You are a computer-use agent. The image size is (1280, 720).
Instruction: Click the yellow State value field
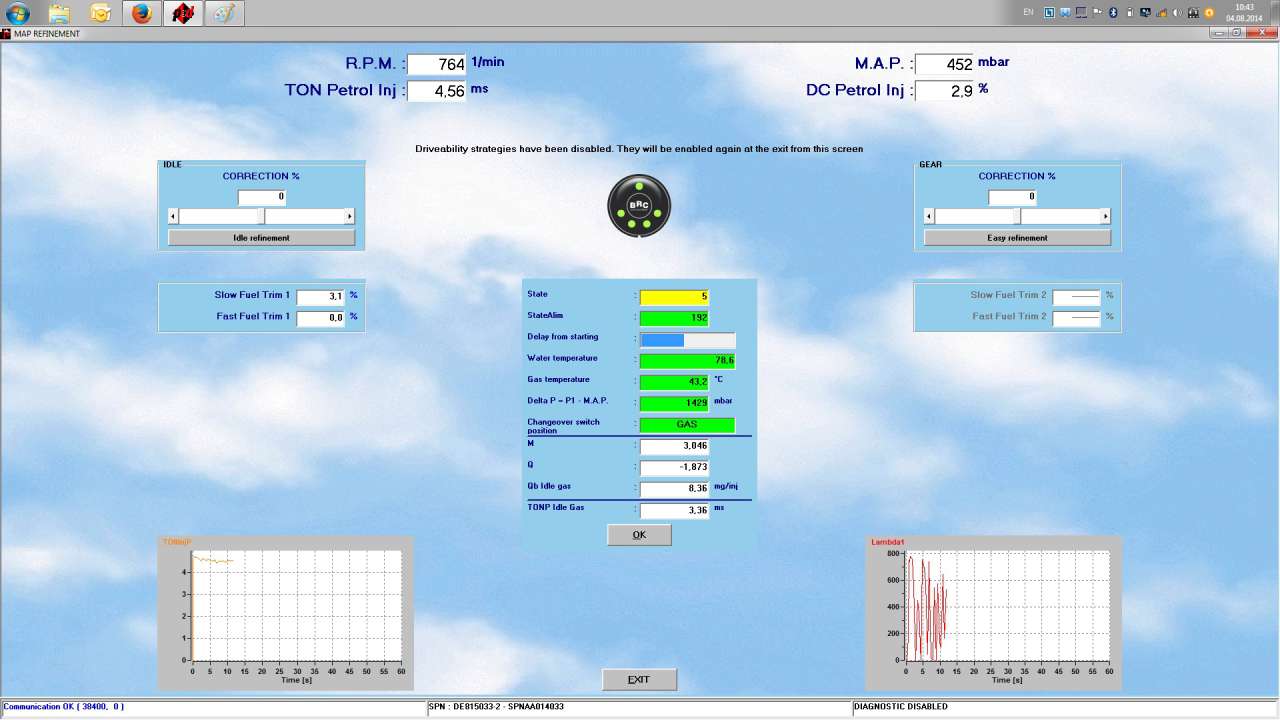point(674,297)
